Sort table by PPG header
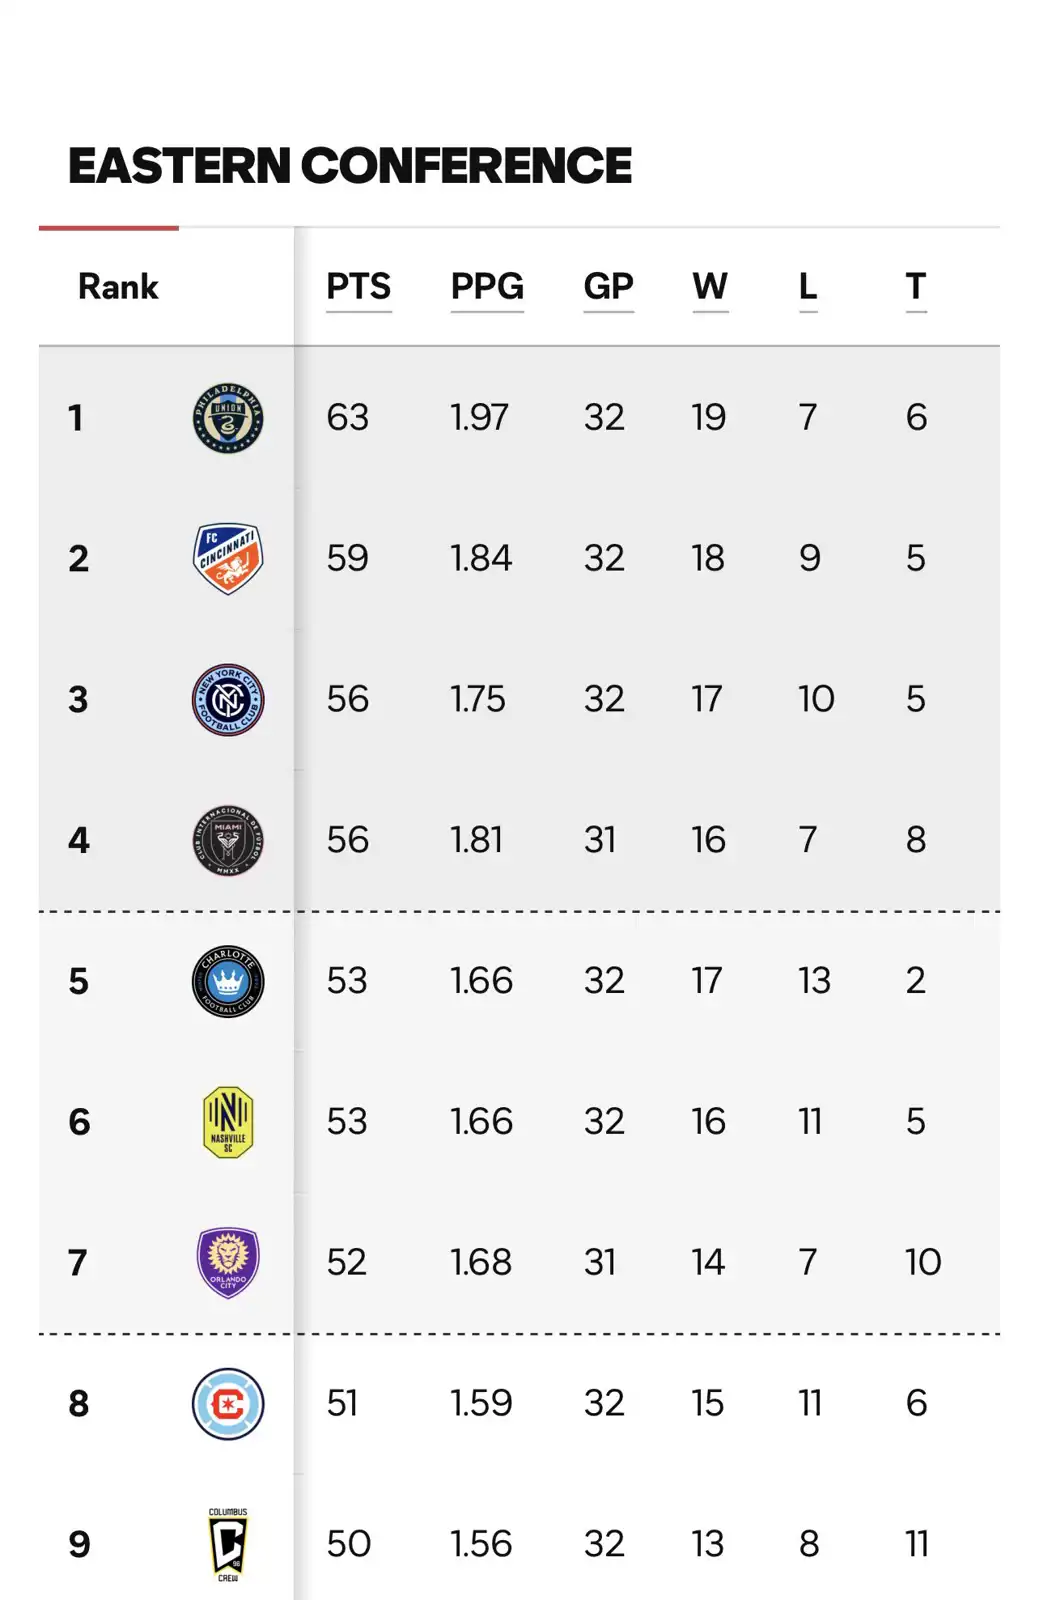This screenshot has height=1600, width=1039. click(487, 287)
